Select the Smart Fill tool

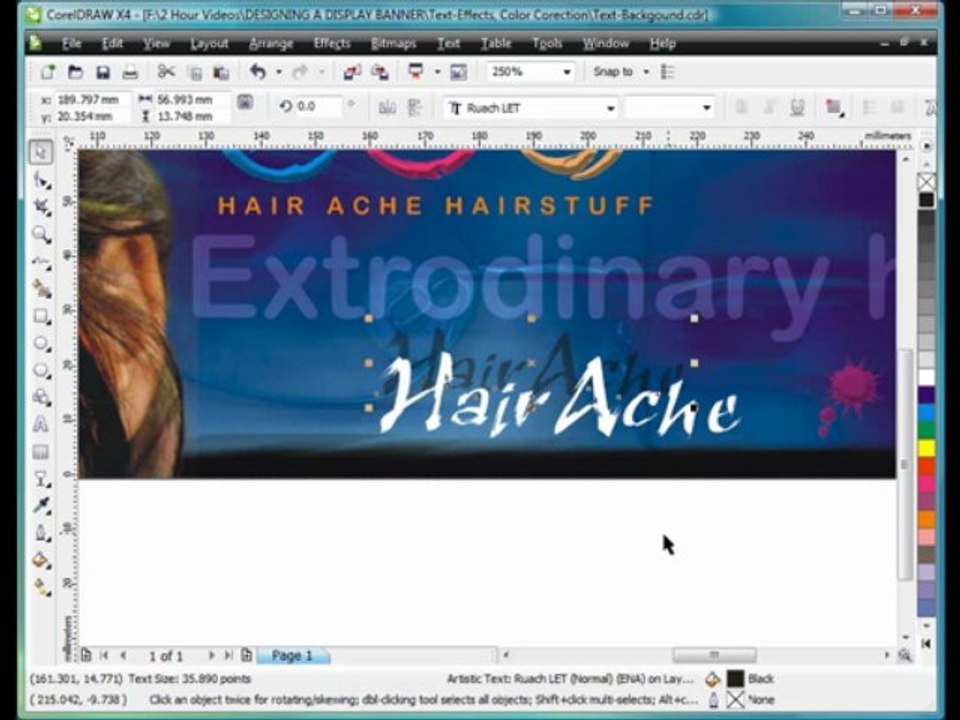(41, 288)
